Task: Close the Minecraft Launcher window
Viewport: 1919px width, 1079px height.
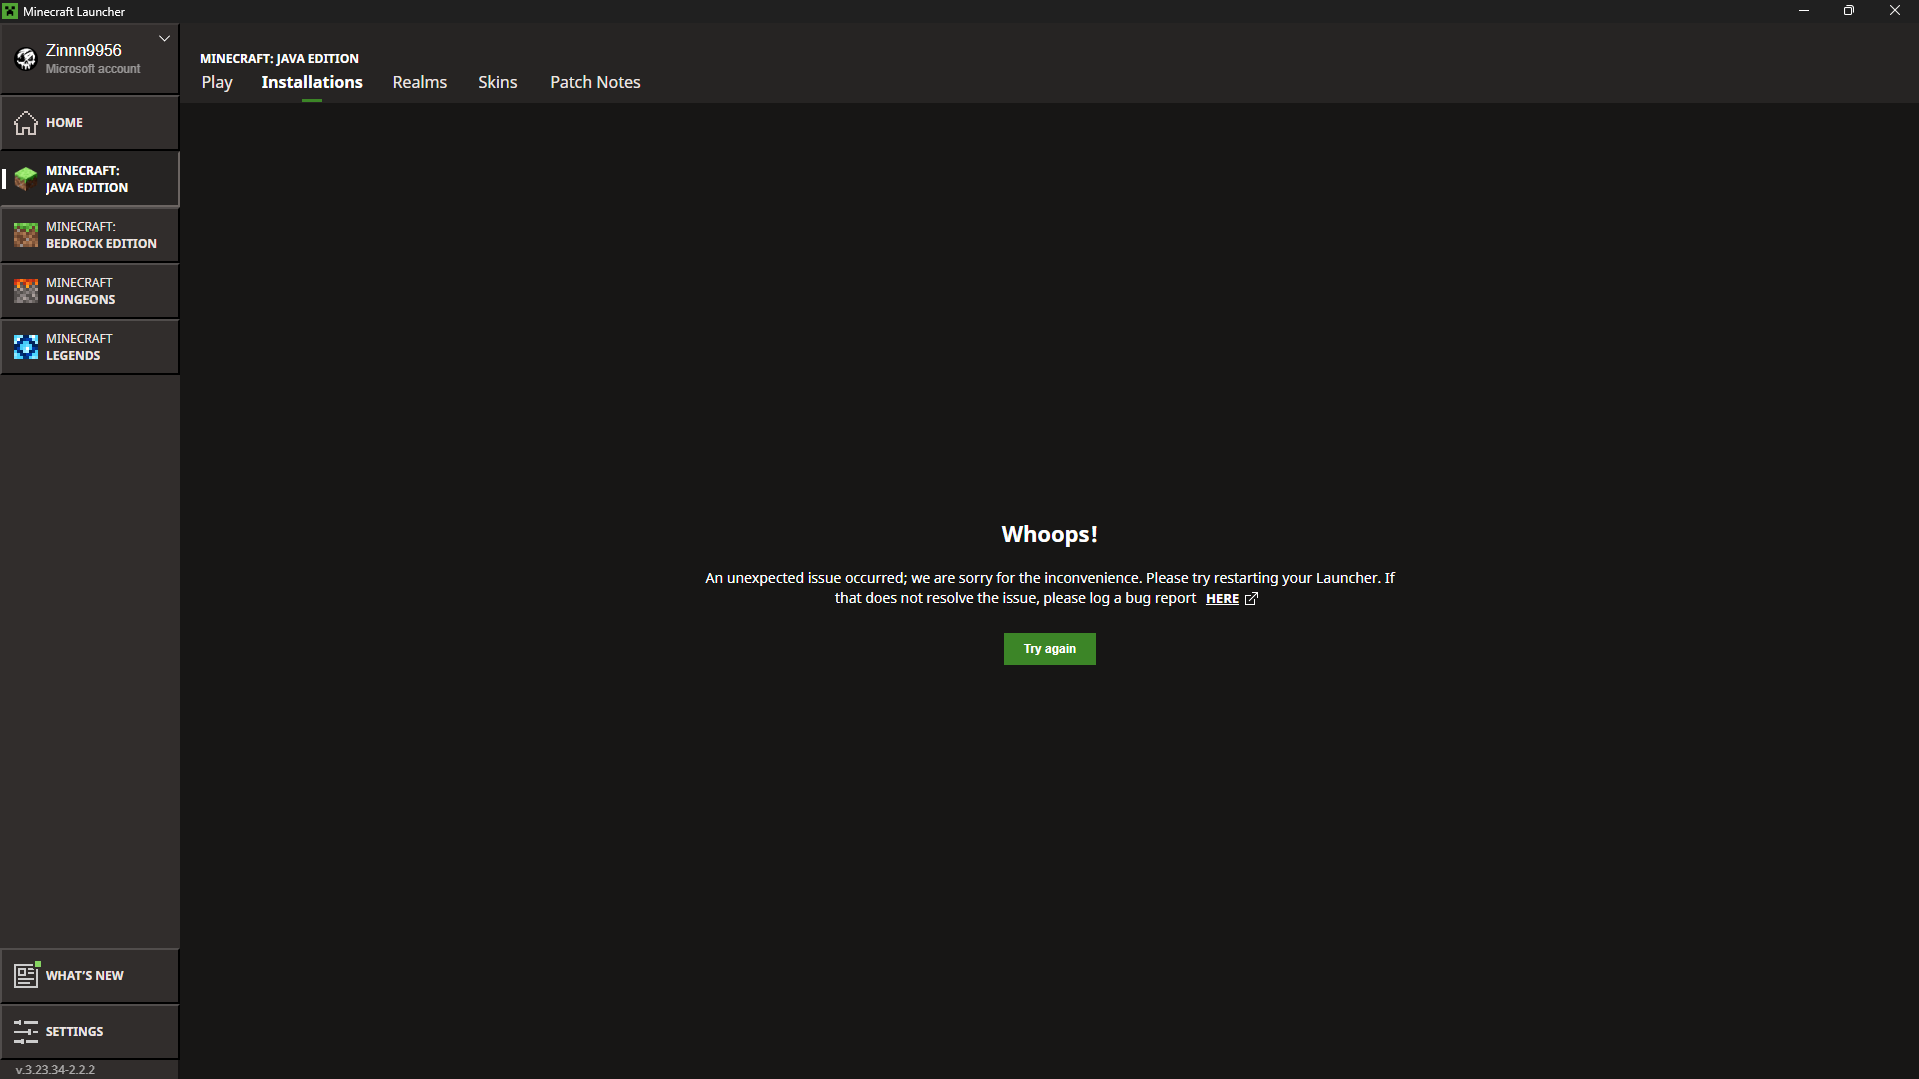Action: (1895, 11)
